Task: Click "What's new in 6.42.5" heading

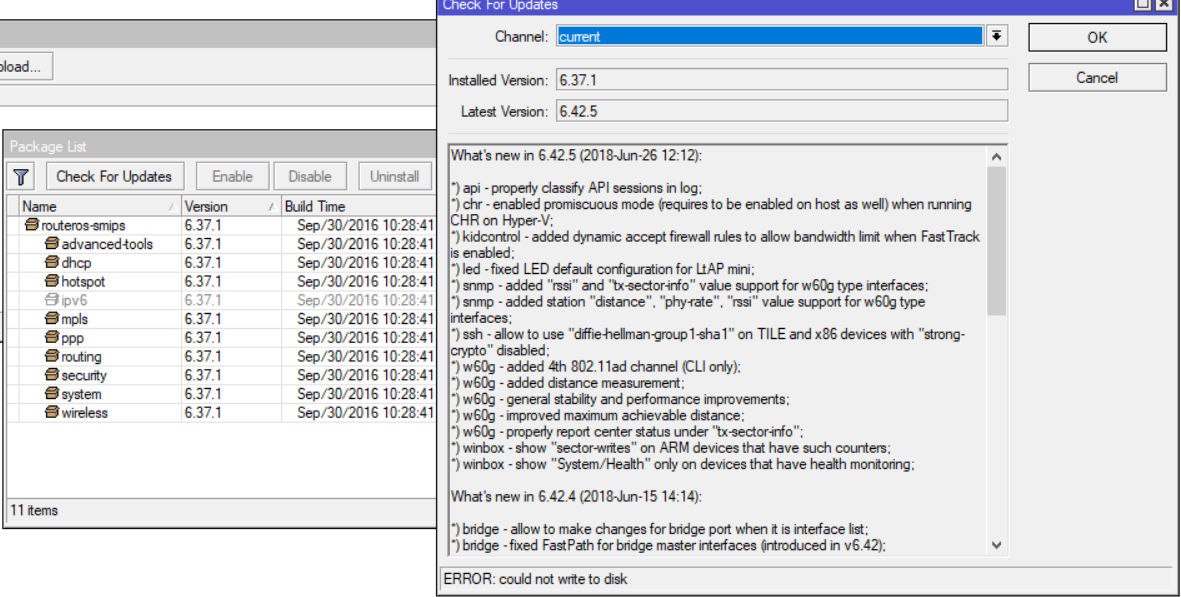Action: pyautogui.click(x=576, y=156)
